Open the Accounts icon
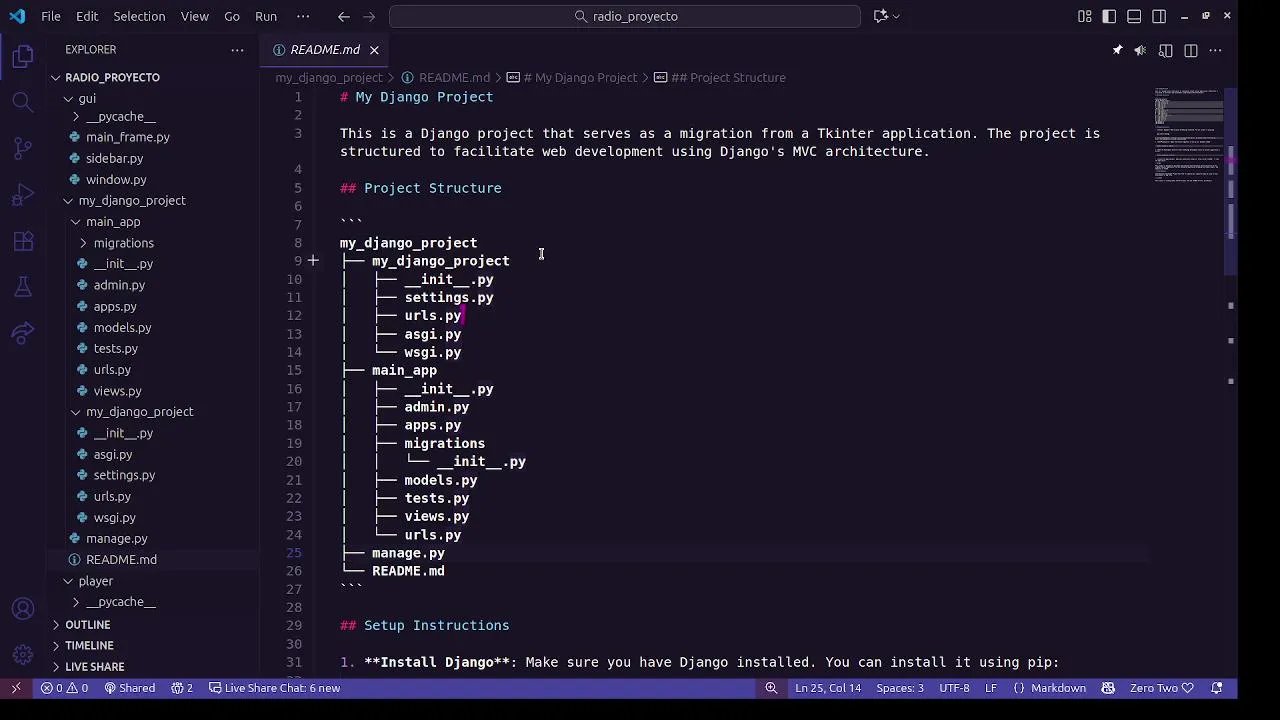This screenshot has height=720, width=1280. (x=23, y=609)
